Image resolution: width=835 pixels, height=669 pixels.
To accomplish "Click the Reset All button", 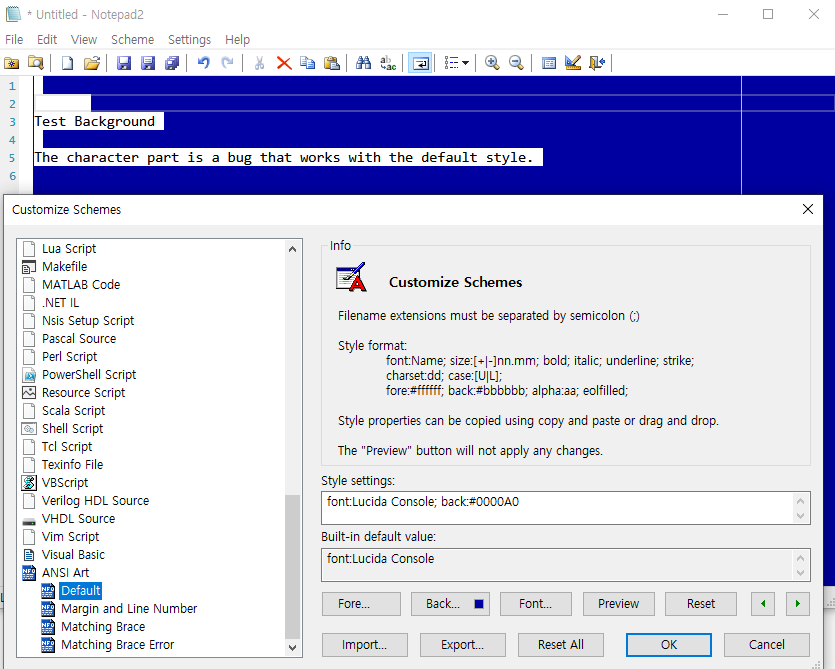I will click(561, 645).
